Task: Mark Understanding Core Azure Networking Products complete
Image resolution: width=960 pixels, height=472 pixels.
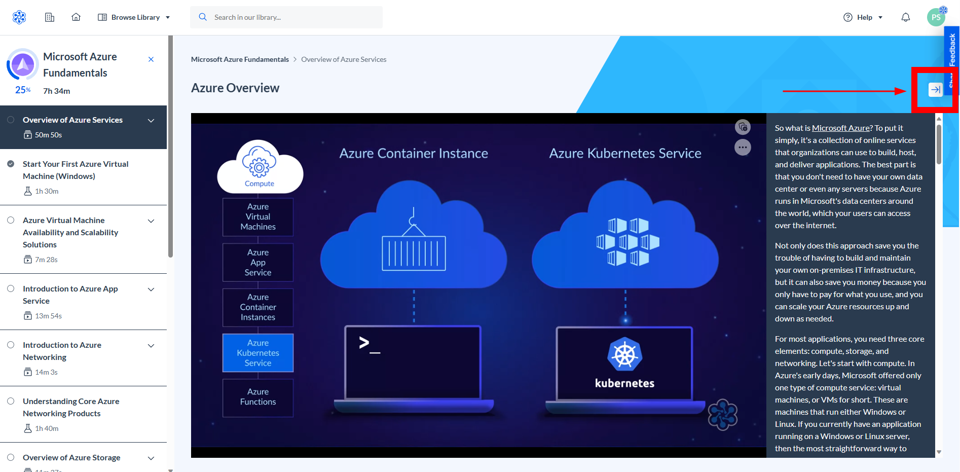Action: [x=10, y=402]
